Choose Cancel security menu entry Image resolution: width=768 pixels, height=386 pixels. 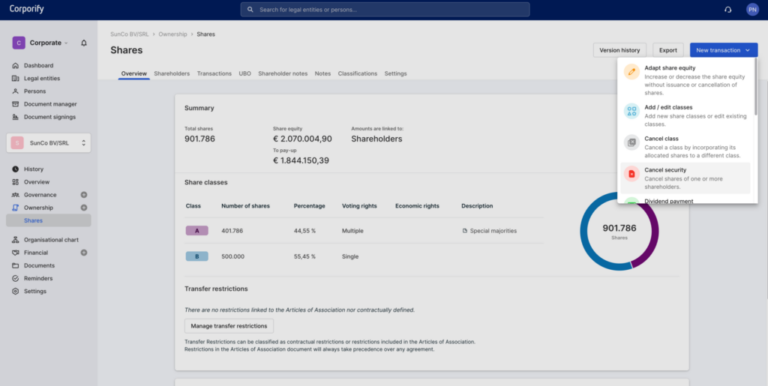pyautogui.click(x=686, y=178)
